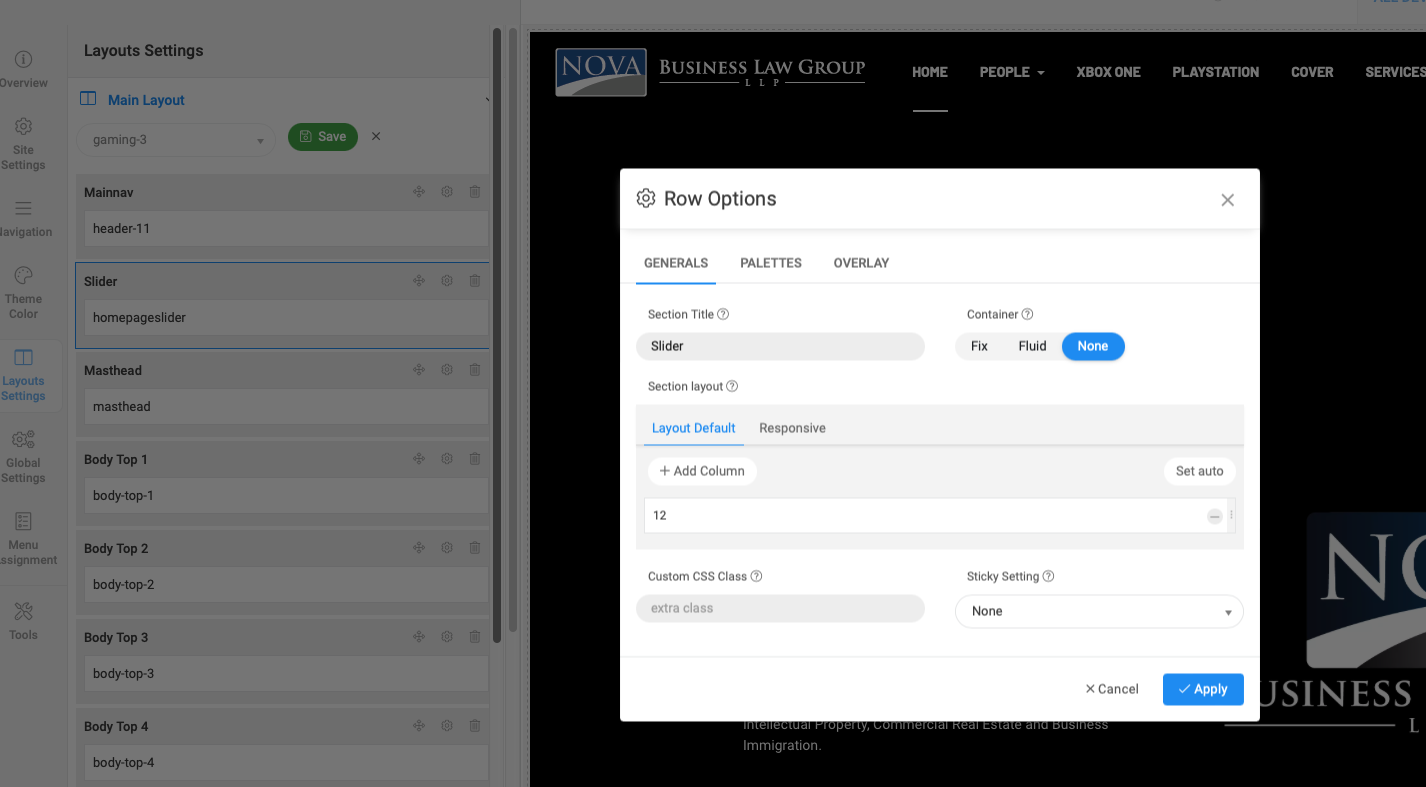Screen dimensions: 1426x787
Task: Click help icon beside Section Title
Action: pos(723,314)
